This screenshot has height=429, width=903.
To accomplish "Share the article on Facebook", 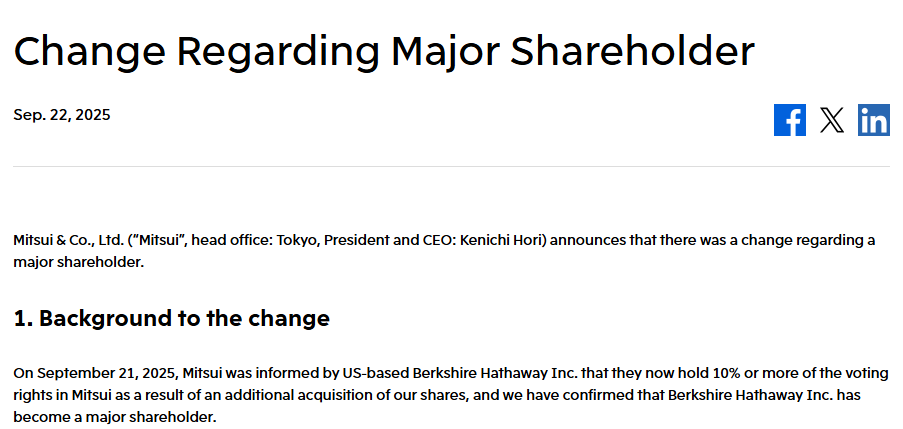I will click(x=789, y=120).
